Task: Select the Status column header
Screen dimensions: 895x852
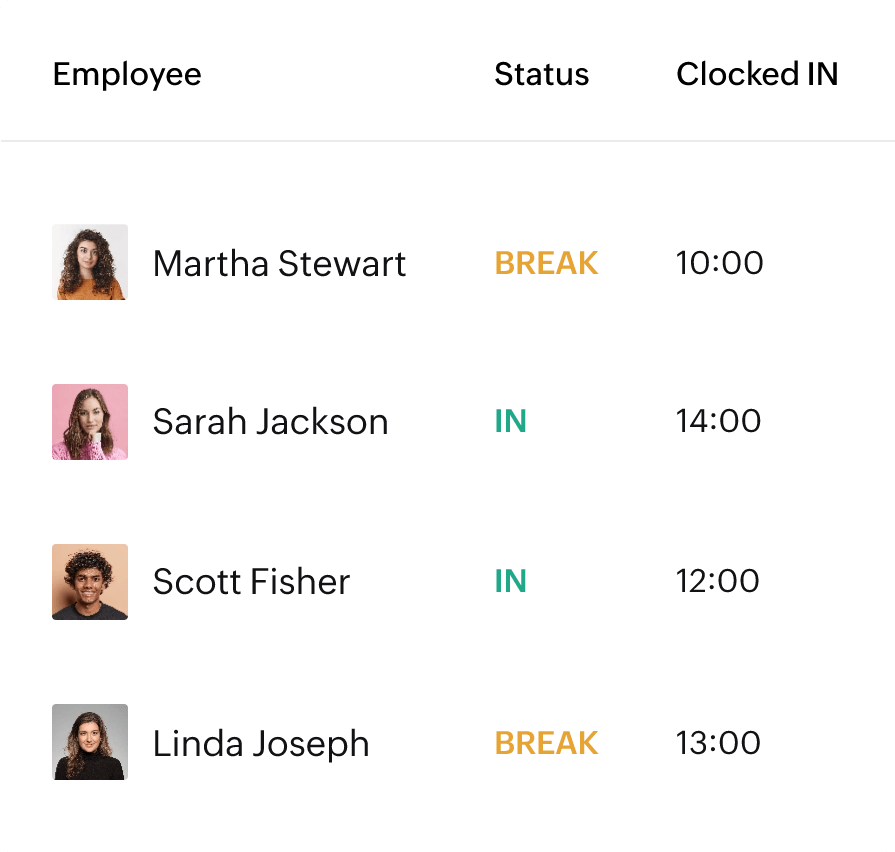Action: [x=542, y=74]
